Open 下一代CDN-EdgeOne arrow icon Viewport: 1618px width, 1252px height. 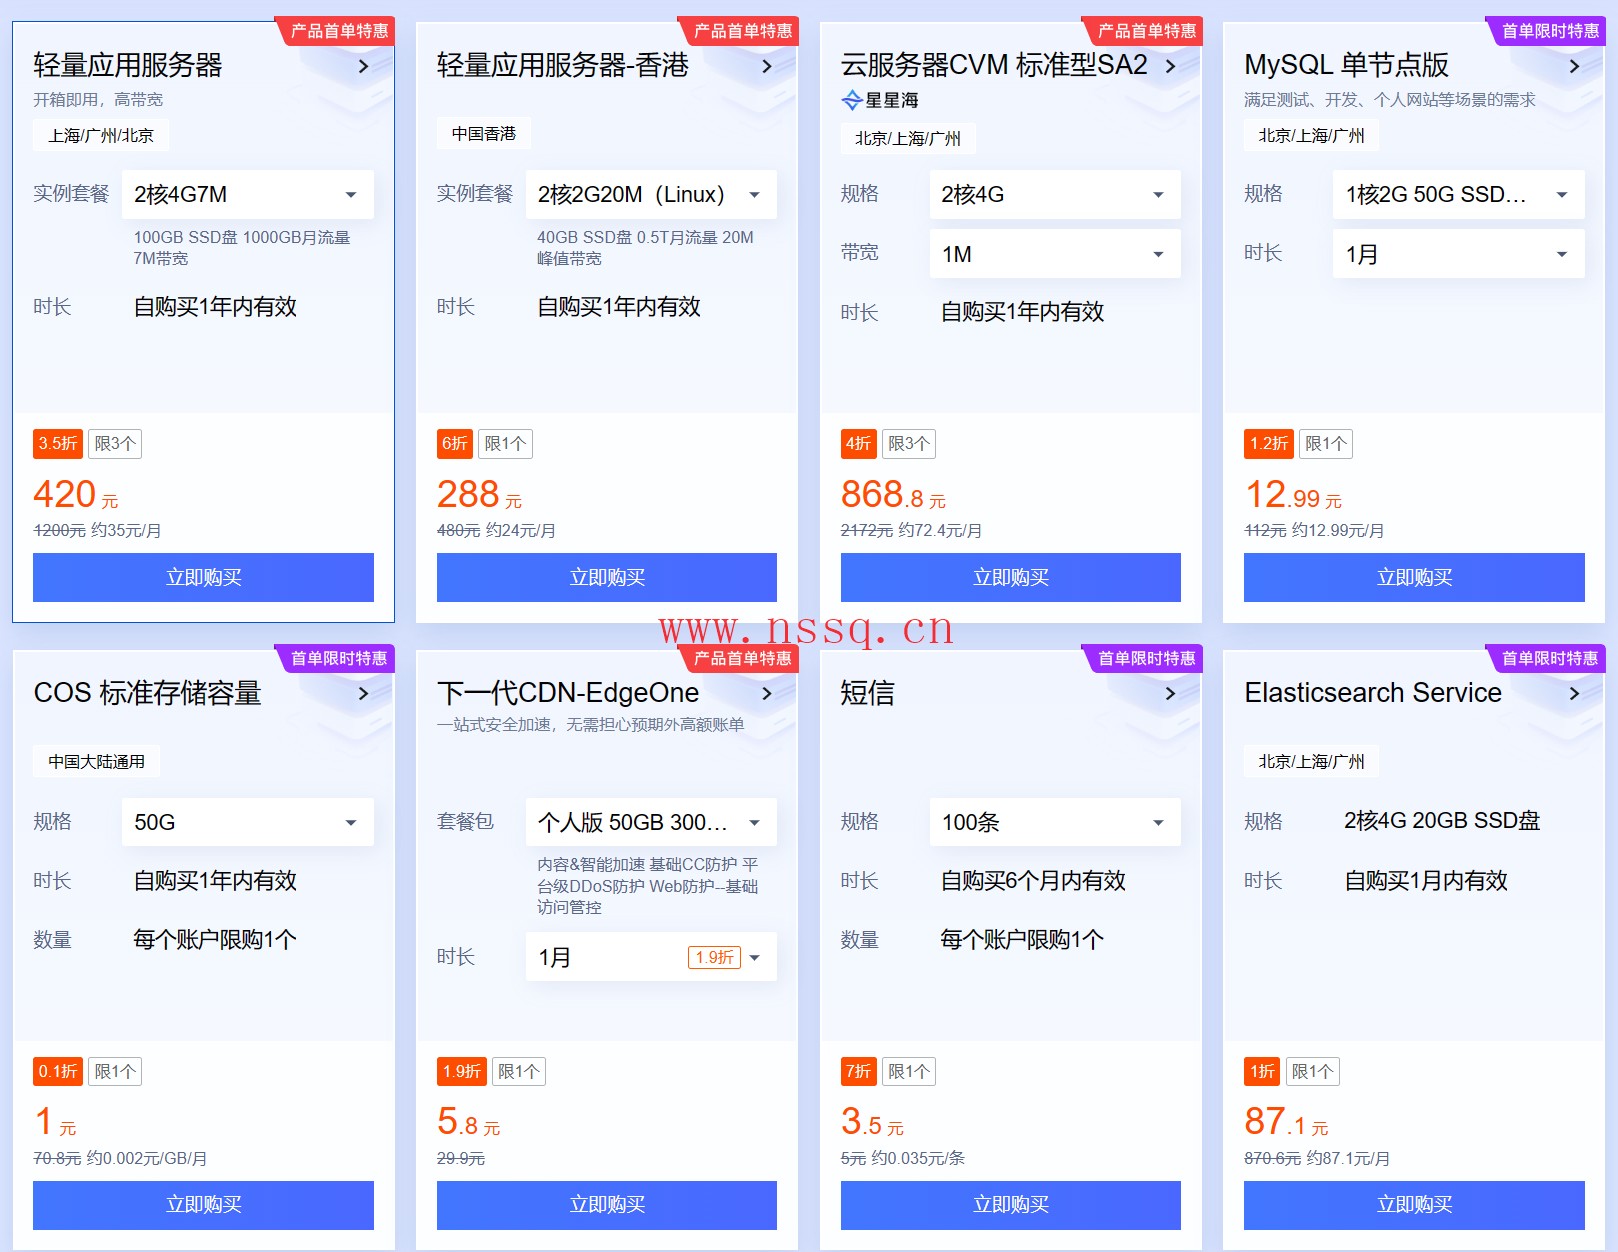767,693
